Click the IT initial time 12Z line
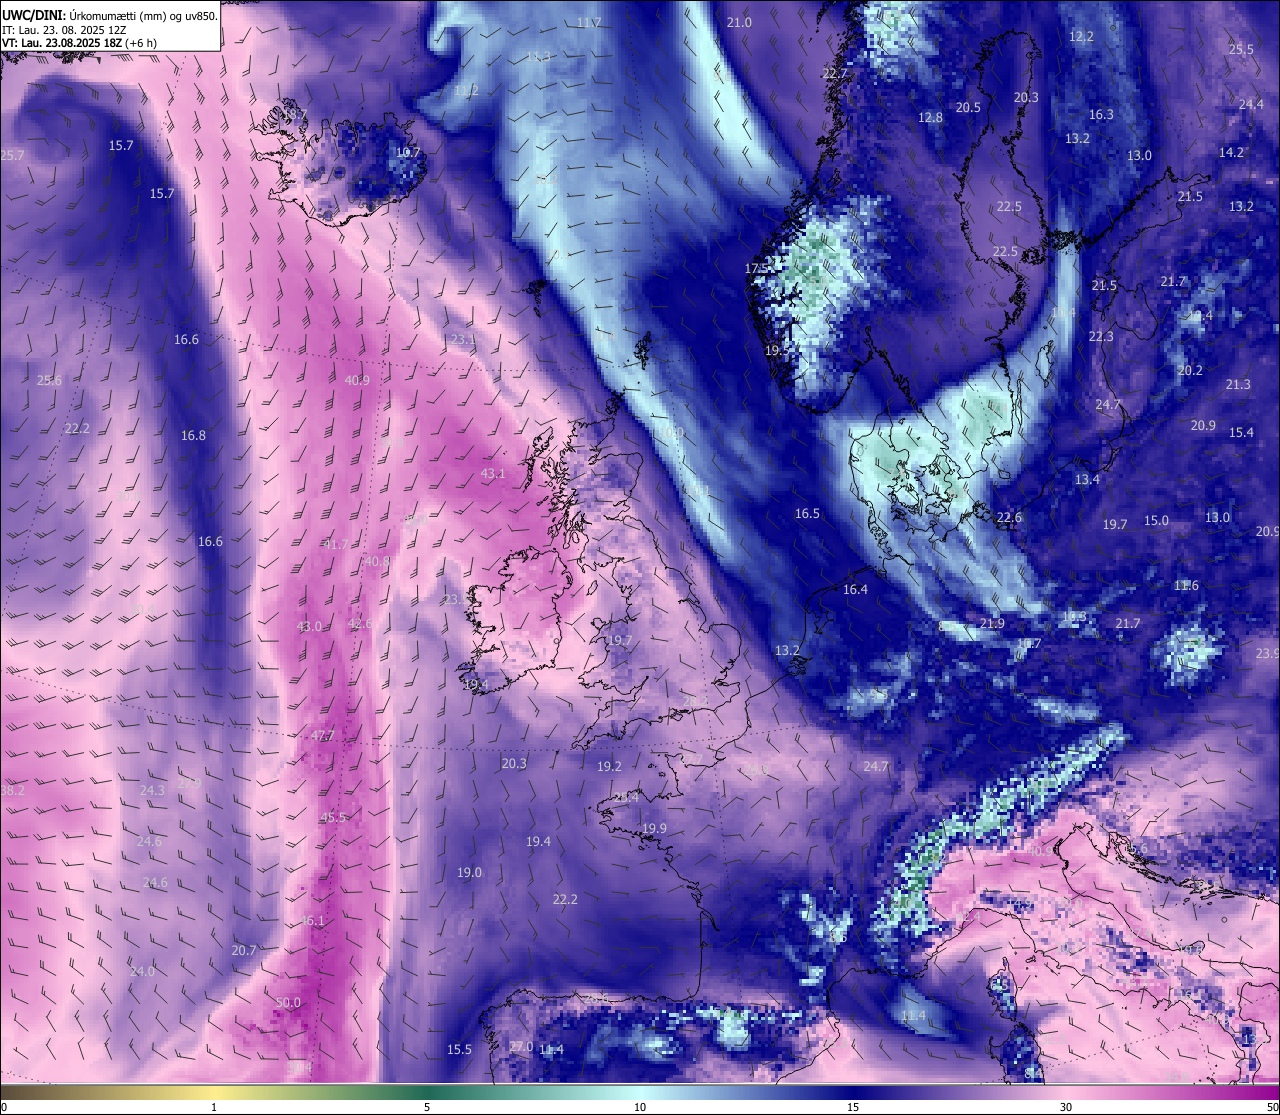The image size is (1280, 1115). coord(64,29)
